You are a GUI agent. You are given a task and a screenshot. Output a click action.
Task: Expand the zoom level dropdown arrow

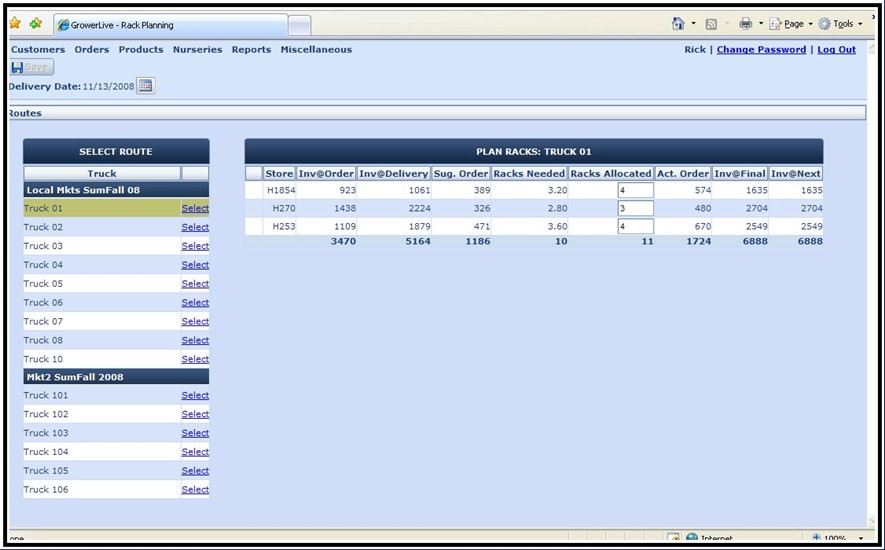[859, 538]
